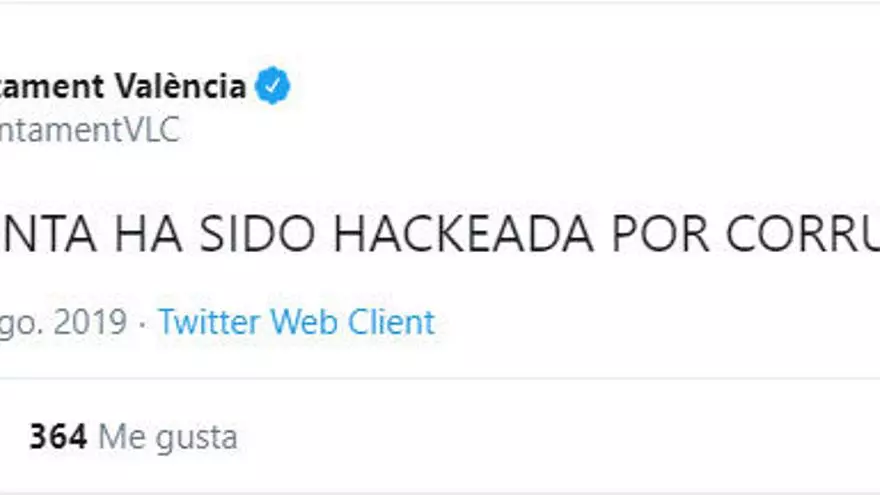Click the word València in the display name
Viewport: 880px width, 495px height.
(181, 86)
